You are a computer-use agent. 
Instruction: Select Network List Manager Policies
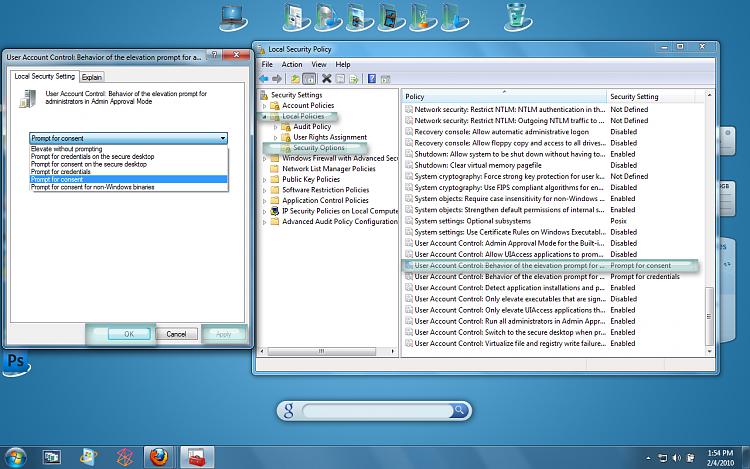click(329, 169)
